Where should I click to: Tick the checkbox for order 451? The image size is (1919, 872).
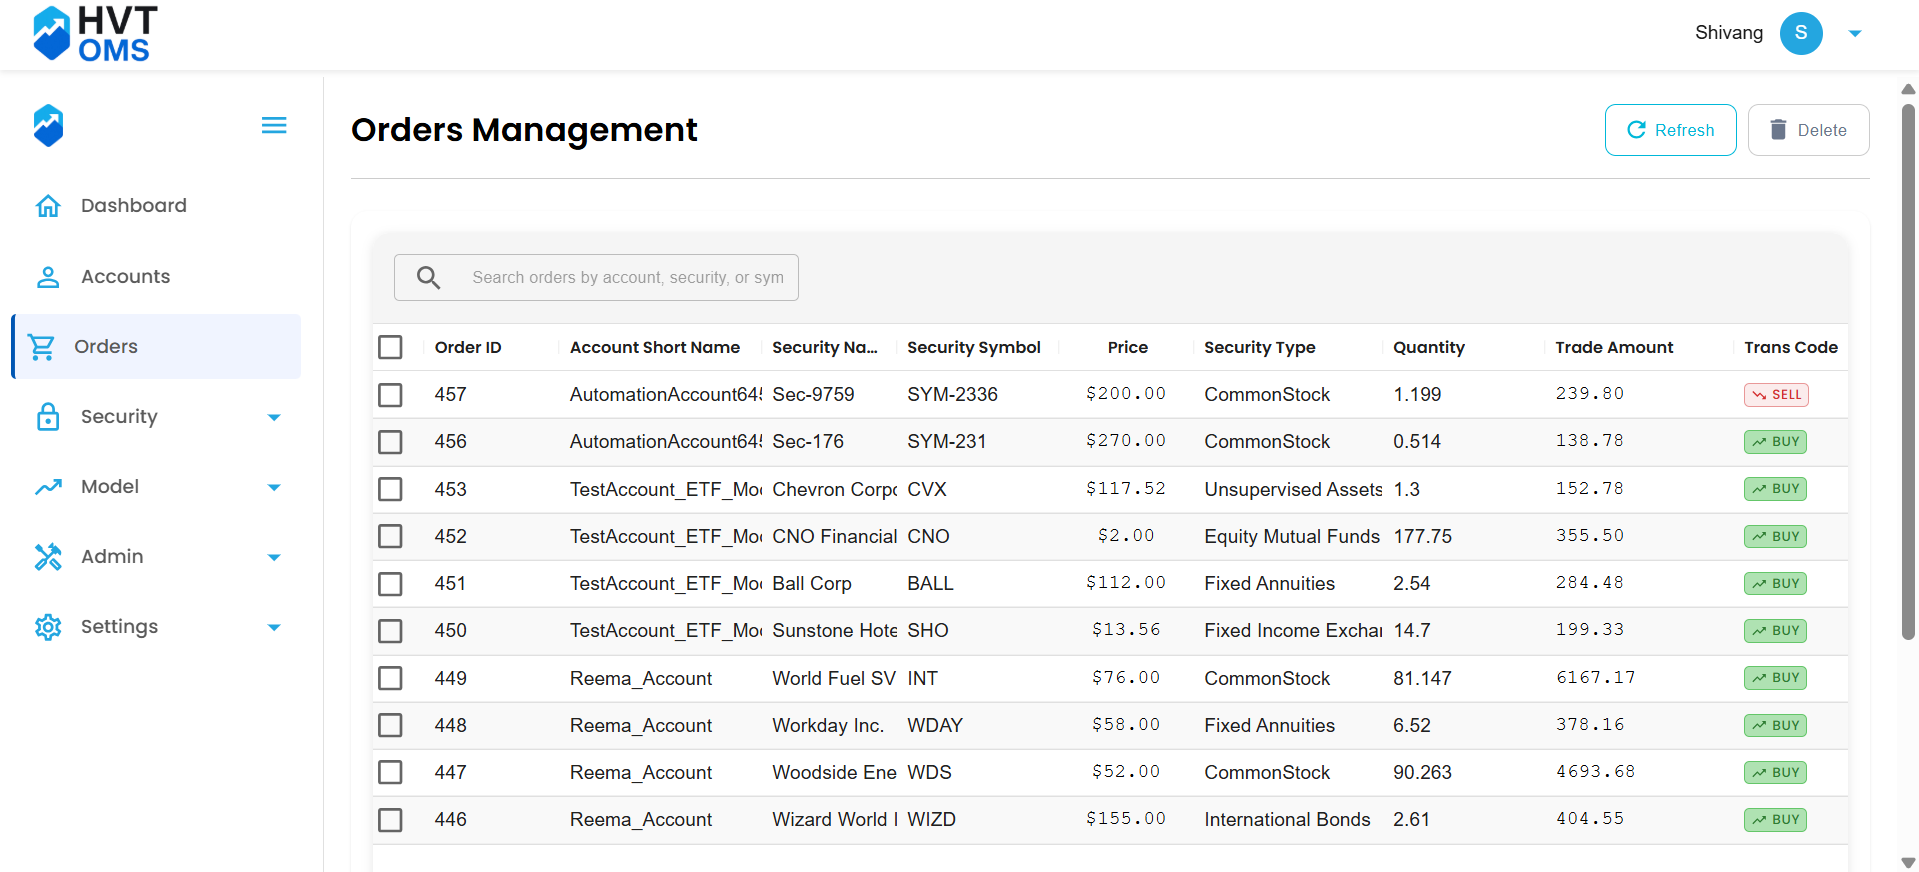point(390,584)
